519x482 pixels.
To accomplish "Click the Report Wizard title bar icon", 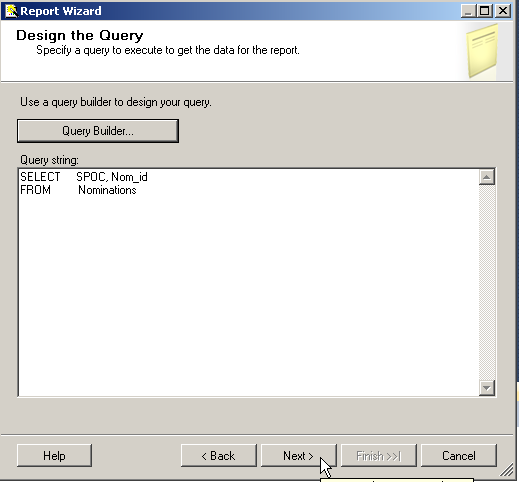I will [x=11, y=11].
